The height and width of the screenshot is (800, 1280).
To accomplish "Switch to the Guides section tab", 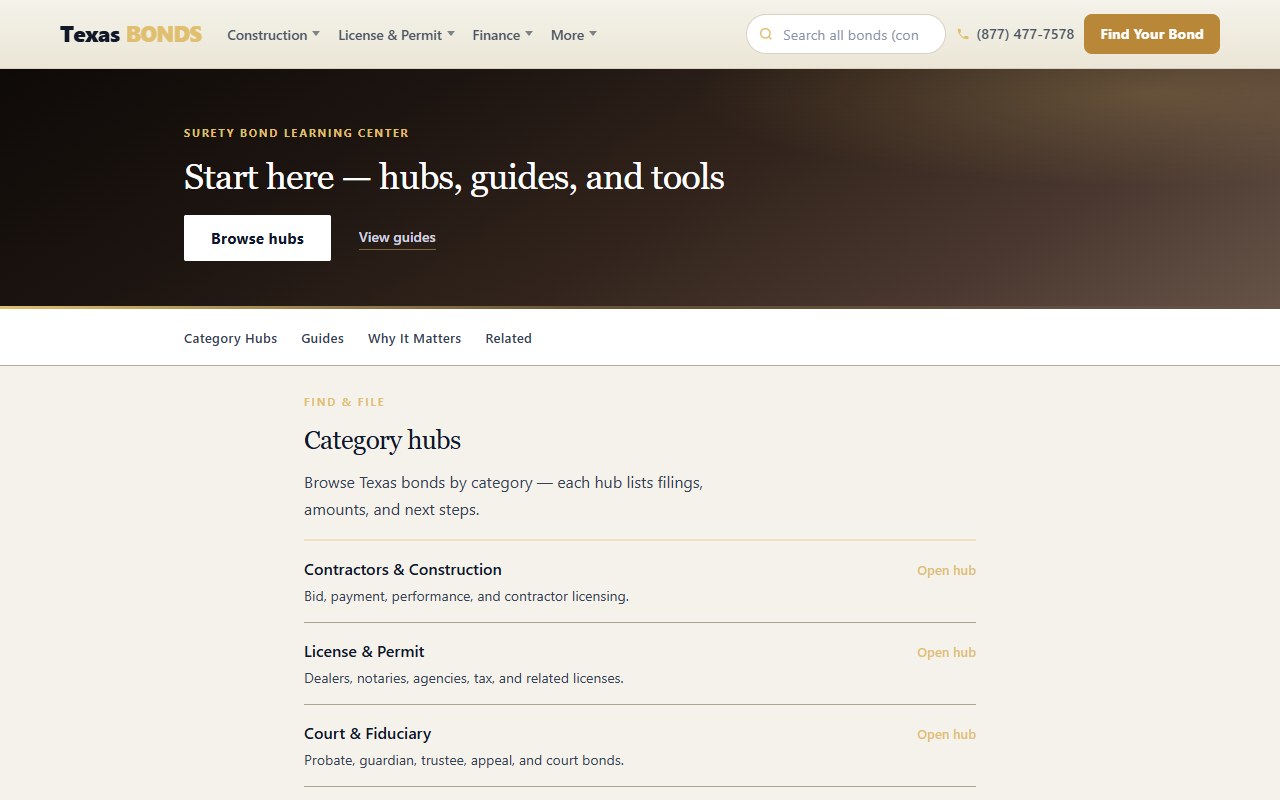I will point(323,338).
